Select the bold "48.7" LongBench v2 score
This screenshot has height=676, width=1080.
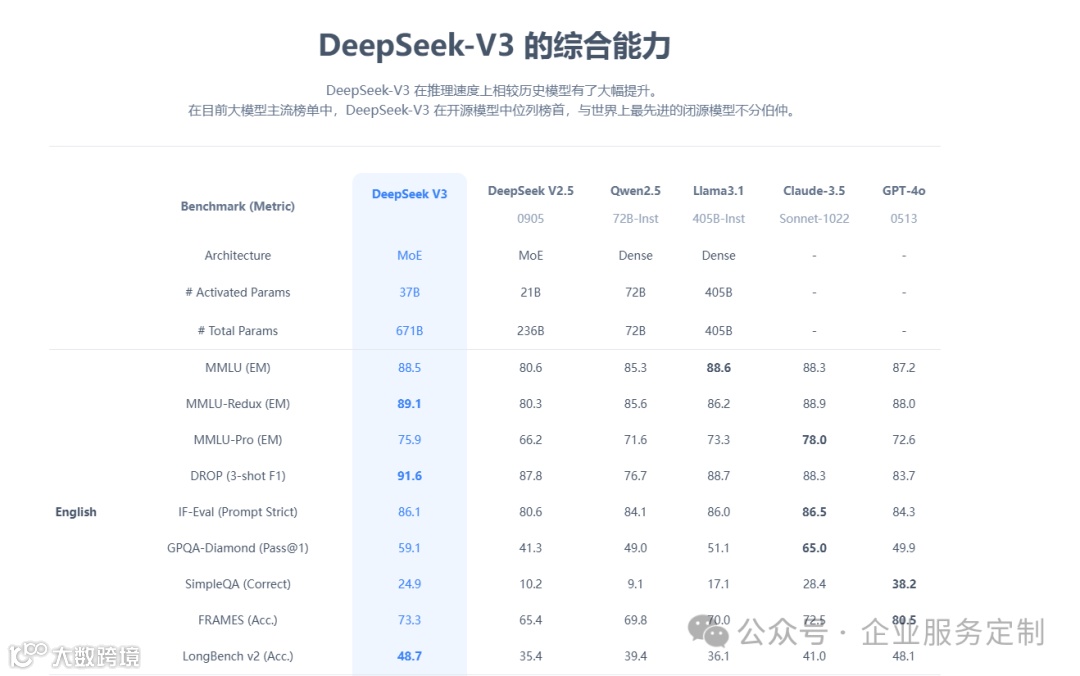[409, 656]
